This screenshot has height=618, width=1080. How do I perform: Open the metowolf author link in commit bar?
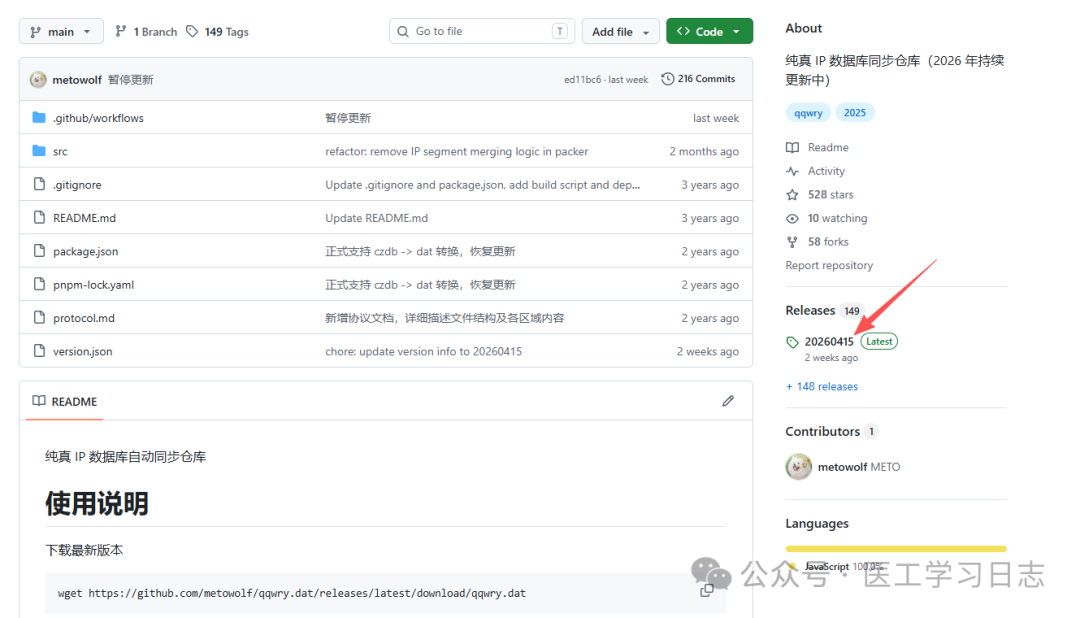tap(76, 80)
